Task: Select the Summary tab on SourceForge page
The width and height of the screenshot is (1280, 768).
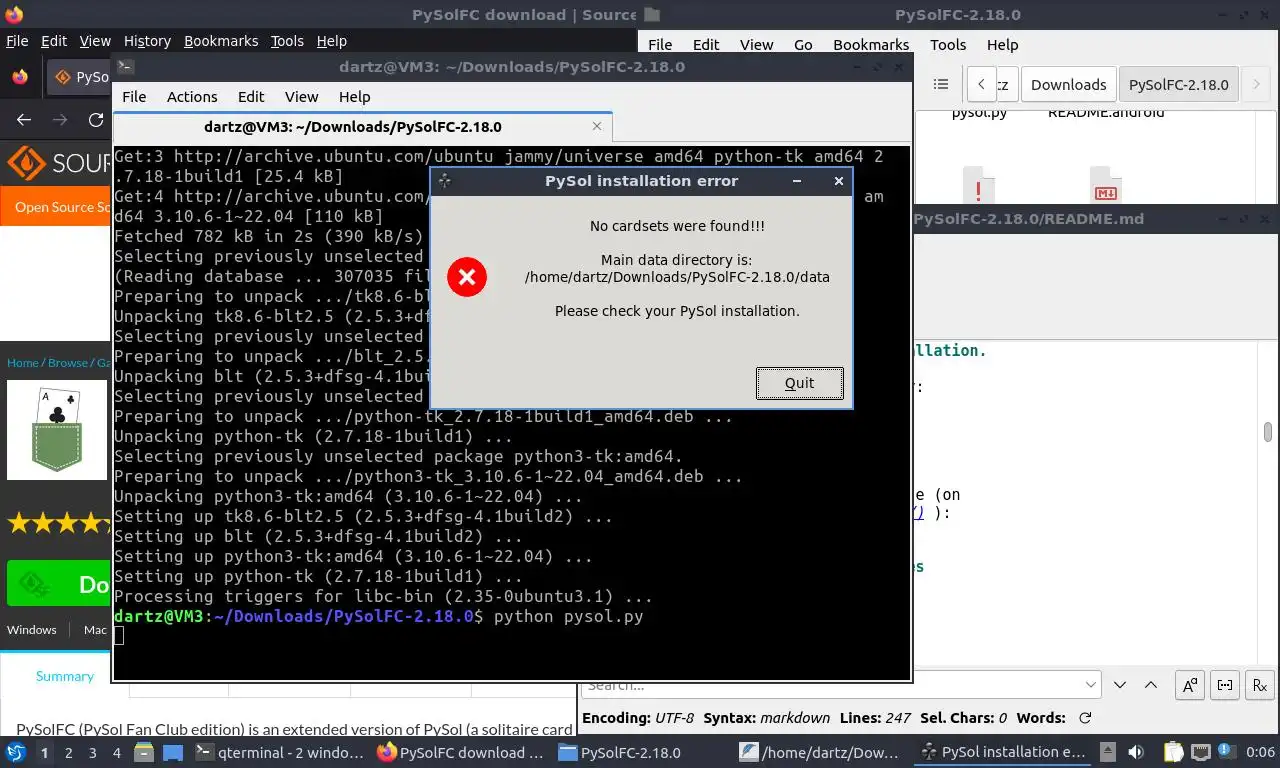Action: [x=65, y=676]
